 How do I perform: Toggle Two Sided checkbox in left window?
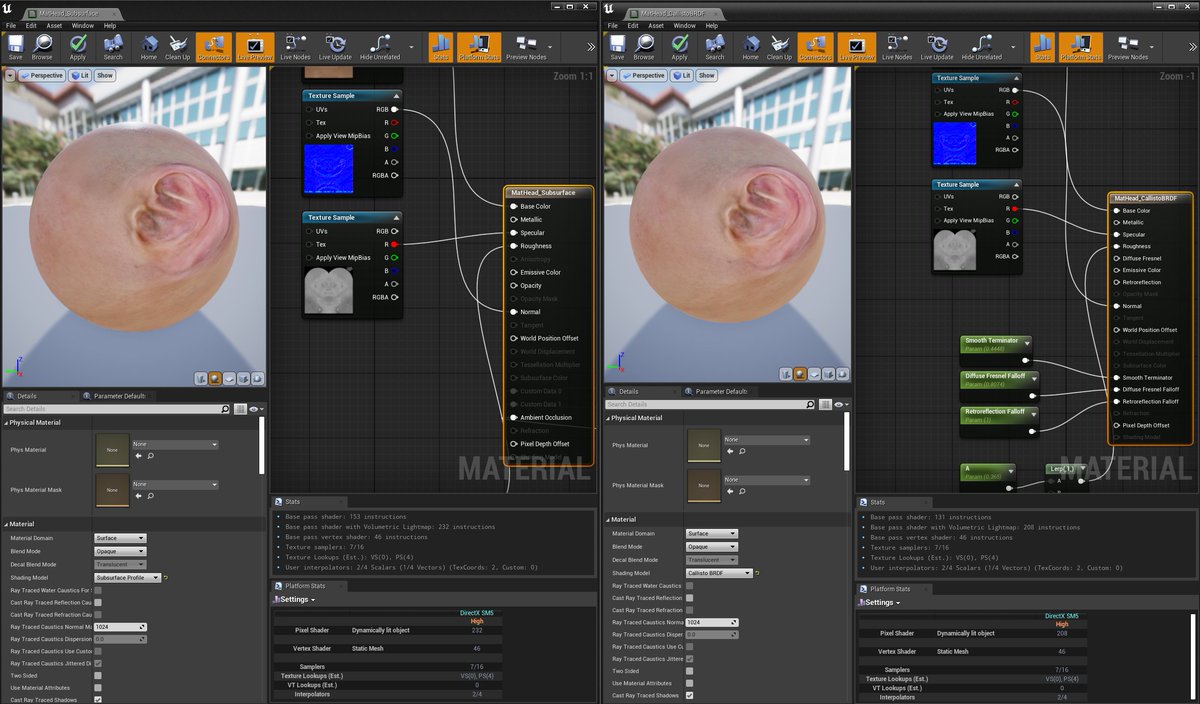(97, 675)
